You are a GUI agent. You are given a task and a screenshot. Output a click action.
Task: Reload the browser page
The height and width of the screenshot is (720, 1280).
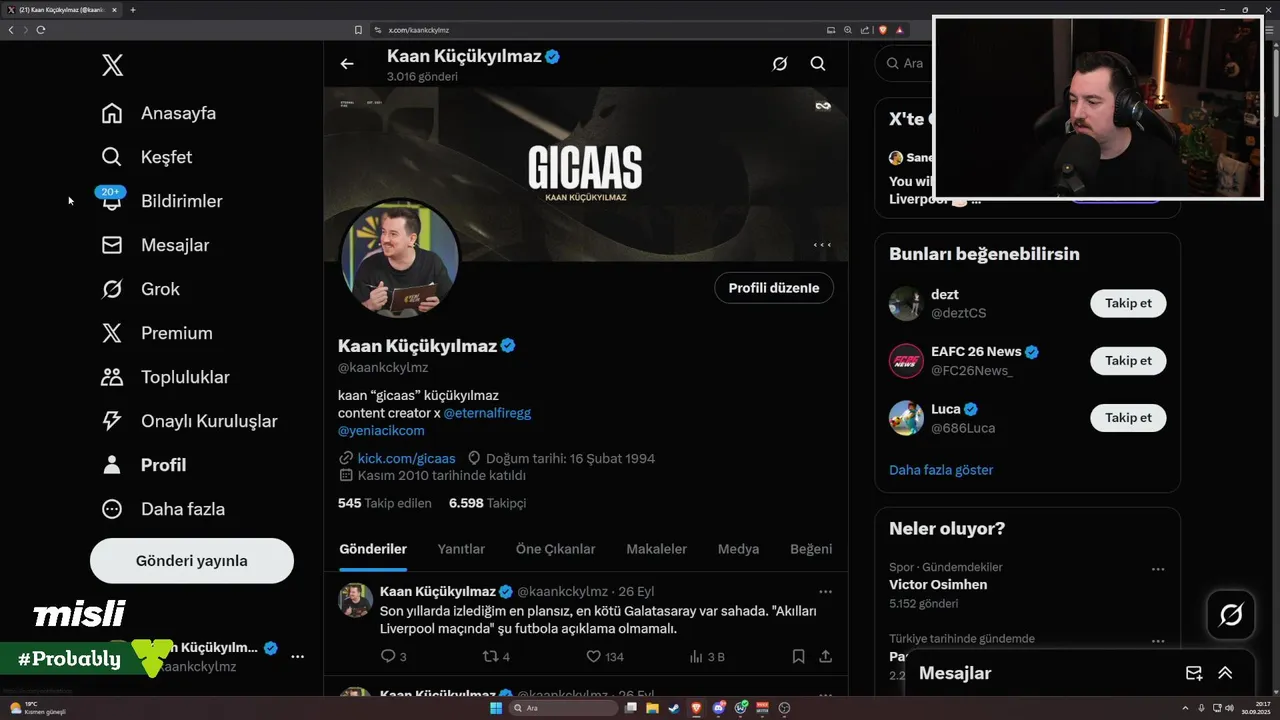41,30
